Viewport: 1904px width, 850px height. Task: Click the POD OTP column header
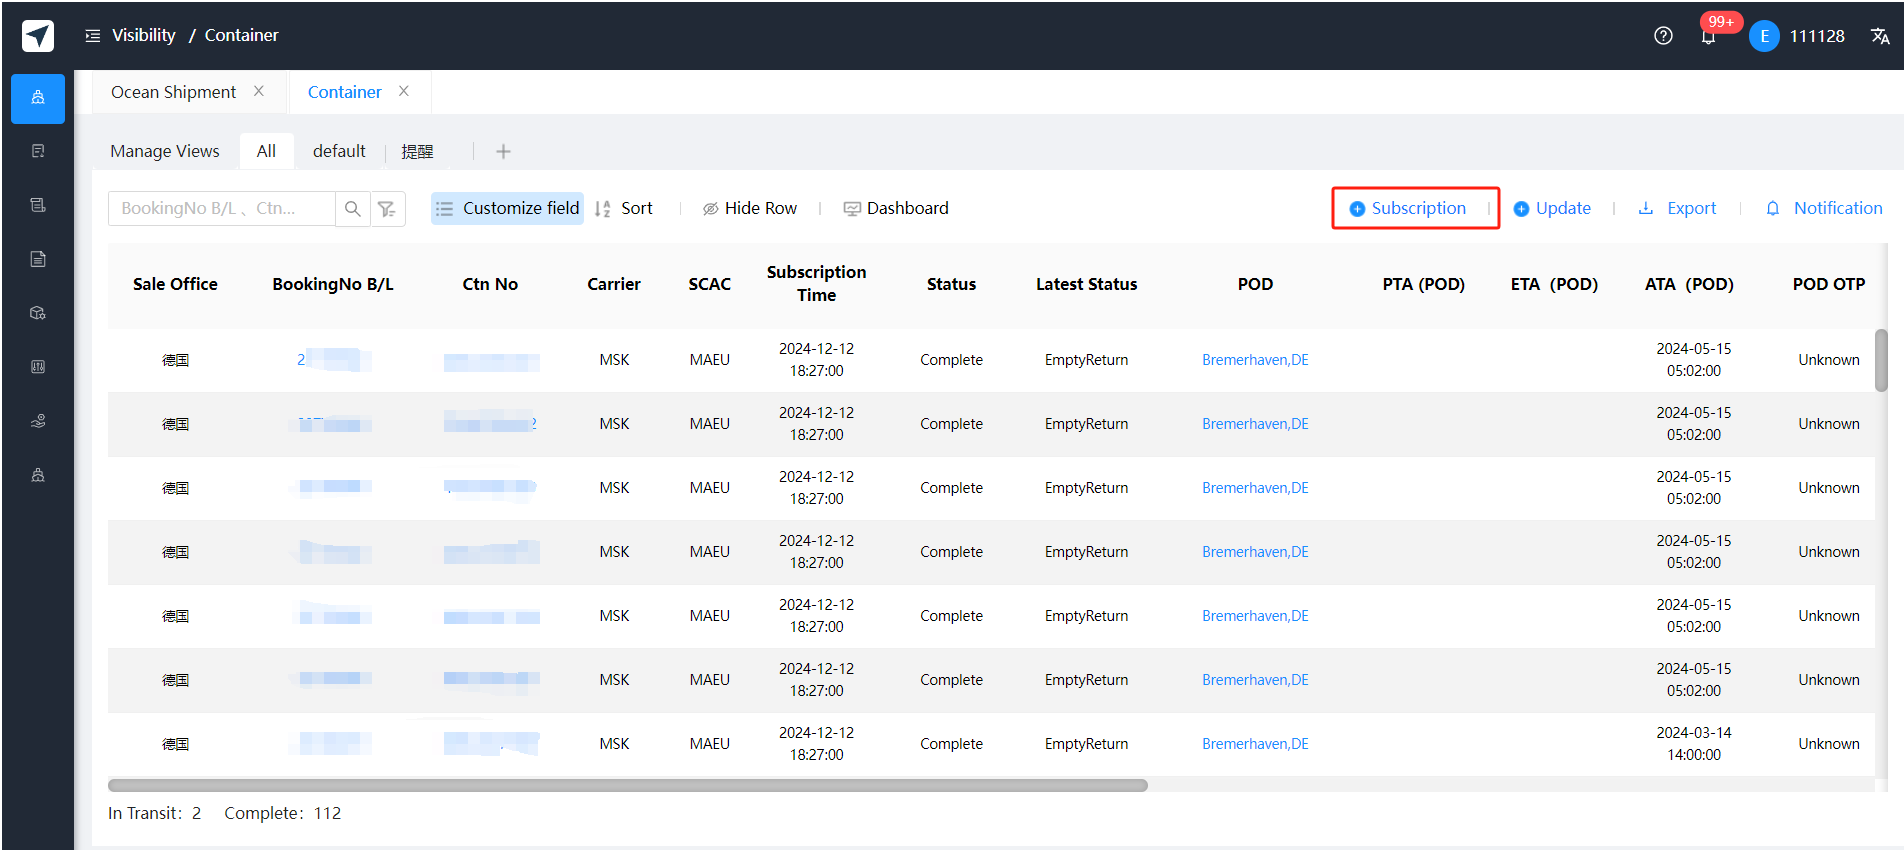pyautogui.click(x=1829, y=284)
